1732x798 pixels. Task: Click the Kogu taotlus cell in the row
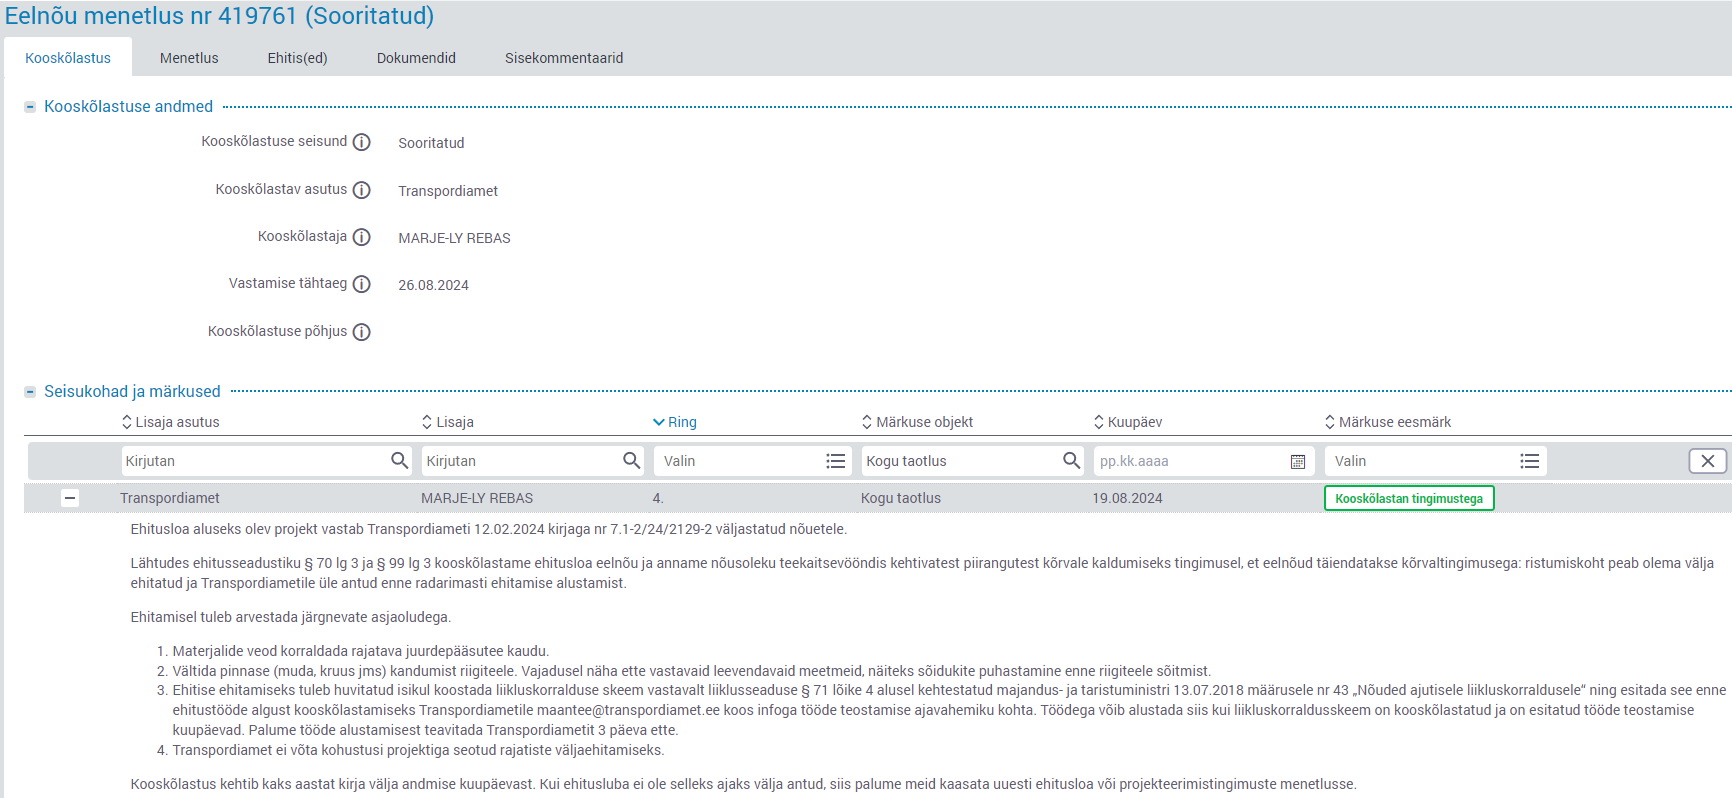pyautogui.click(x=901, y=498)
